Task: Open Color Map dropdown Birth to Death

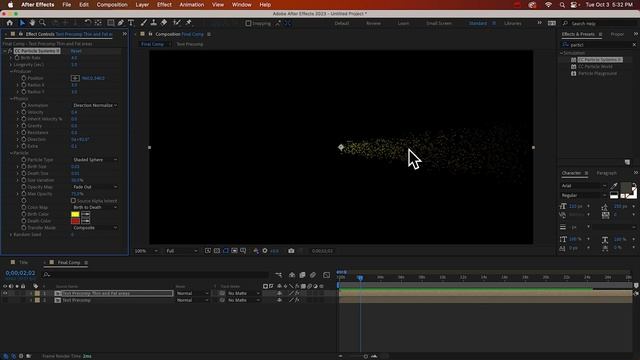Action: (x=95, y=207)
